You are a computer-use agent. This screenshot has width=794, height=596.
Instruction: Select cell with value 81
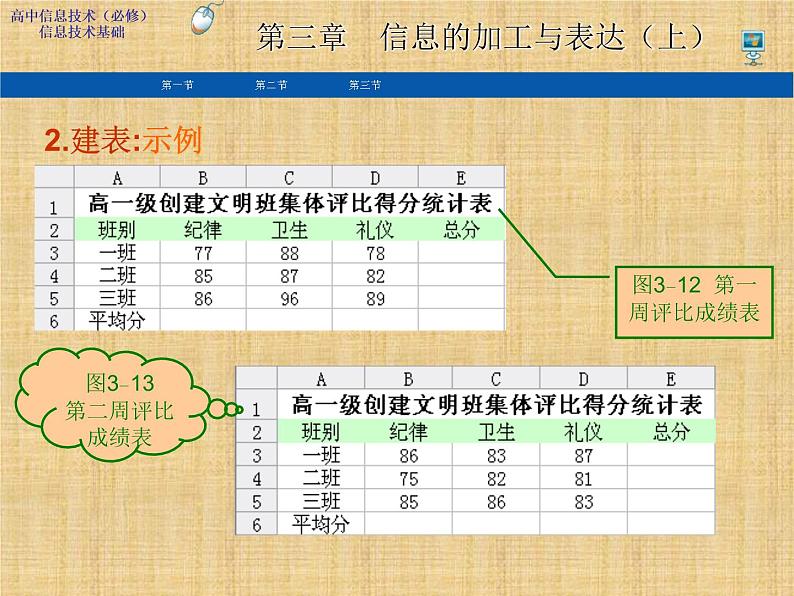click(583, 479)
